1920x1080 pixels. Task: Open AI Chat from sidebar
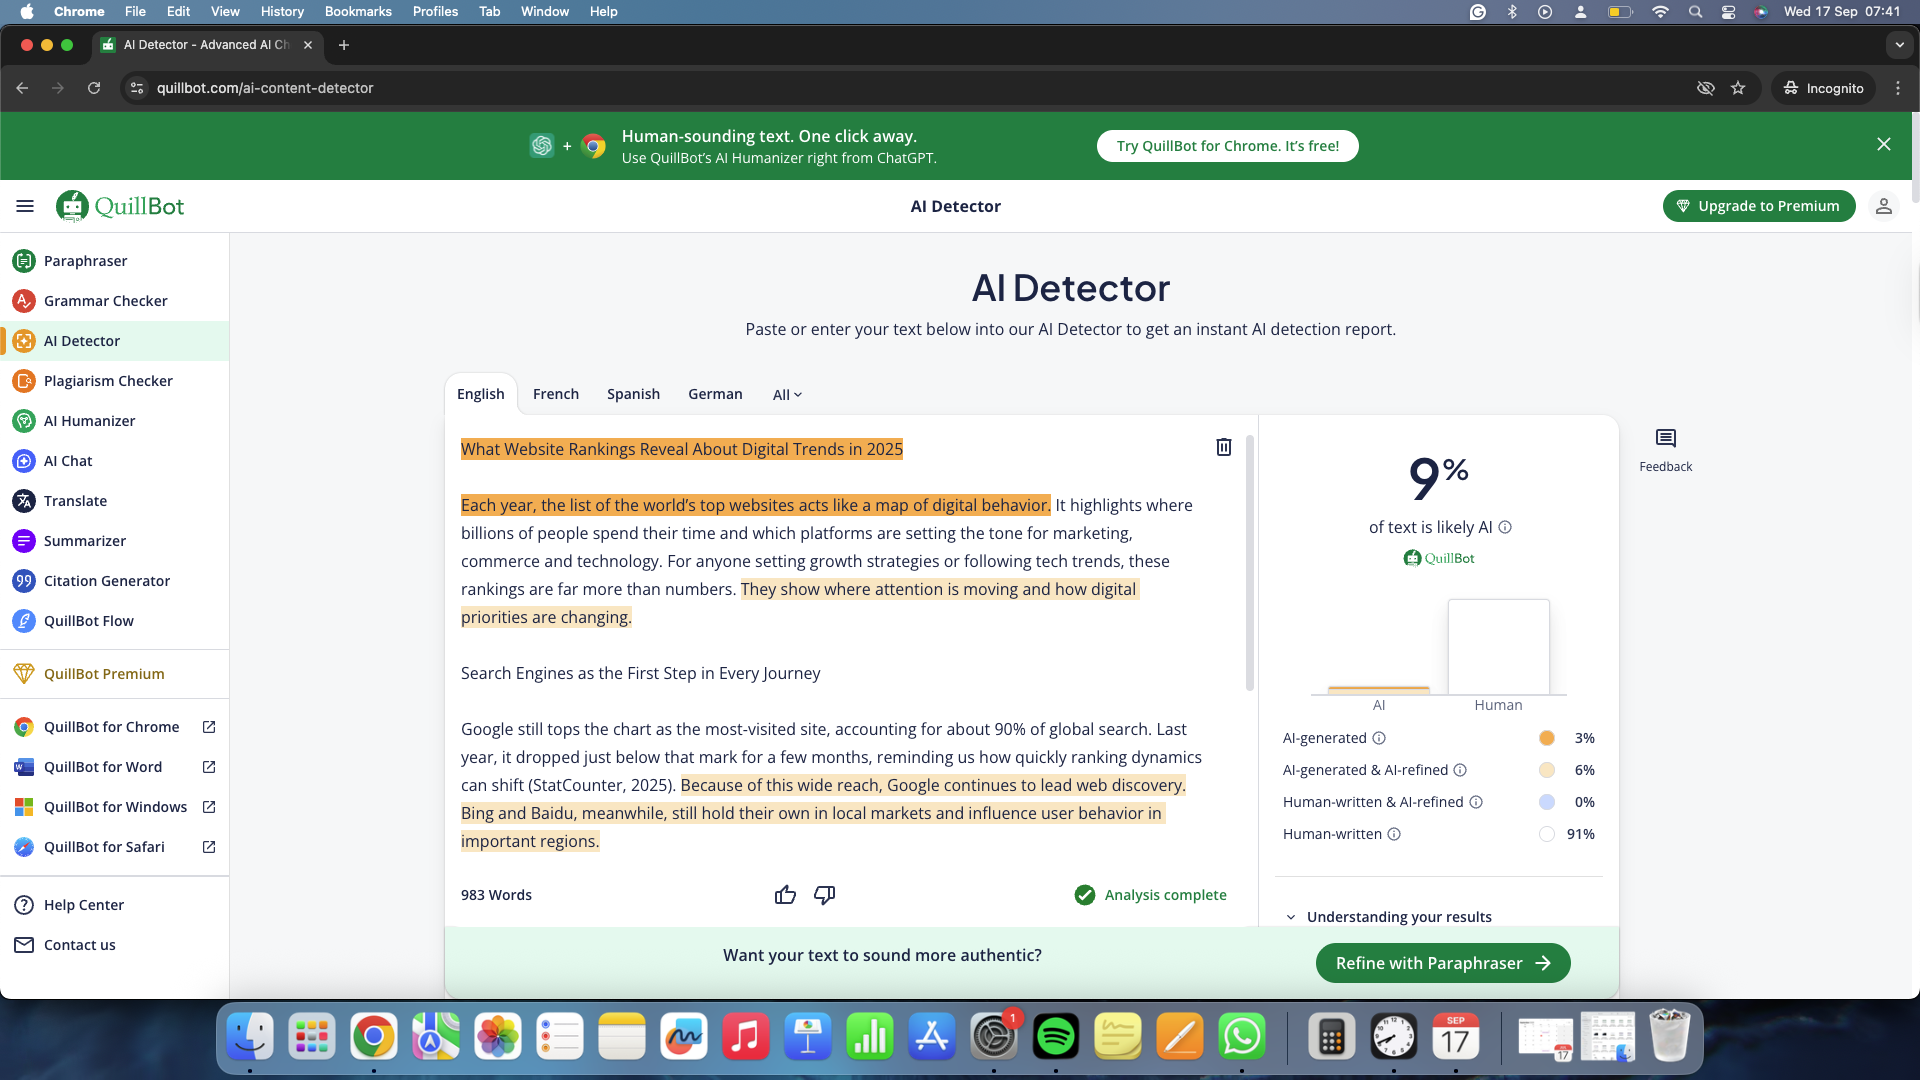click(x=114, y=461)
